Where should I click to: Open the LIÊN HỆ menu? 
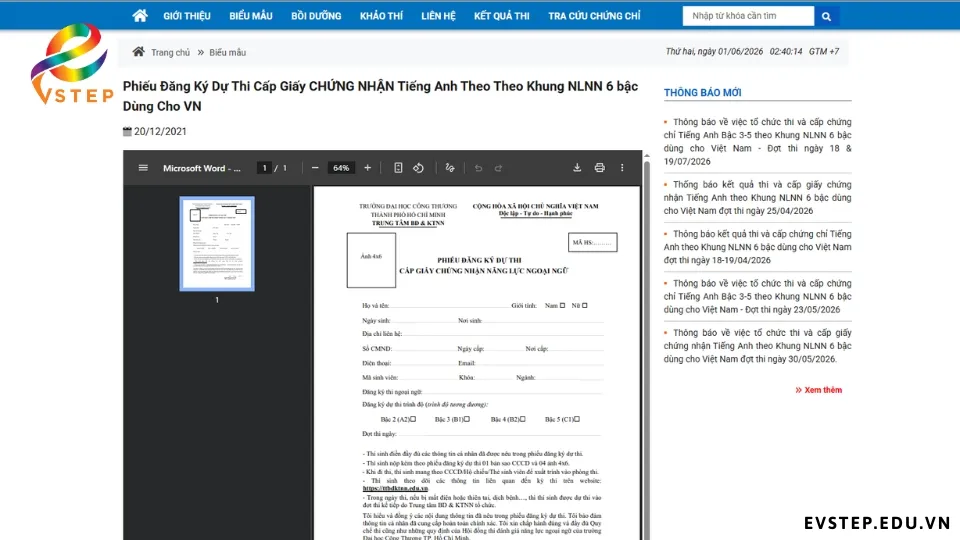click(438, 16)
